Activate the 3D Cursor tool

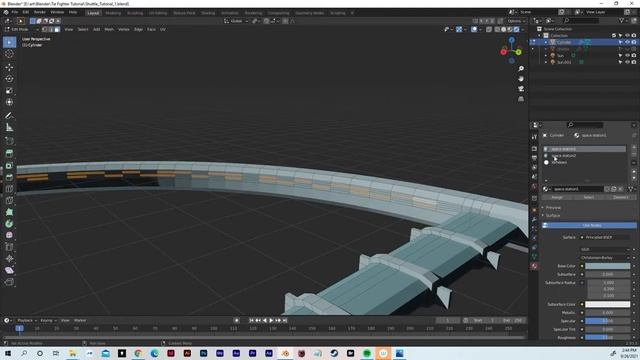pyautogui.click(x=9, y=54)
